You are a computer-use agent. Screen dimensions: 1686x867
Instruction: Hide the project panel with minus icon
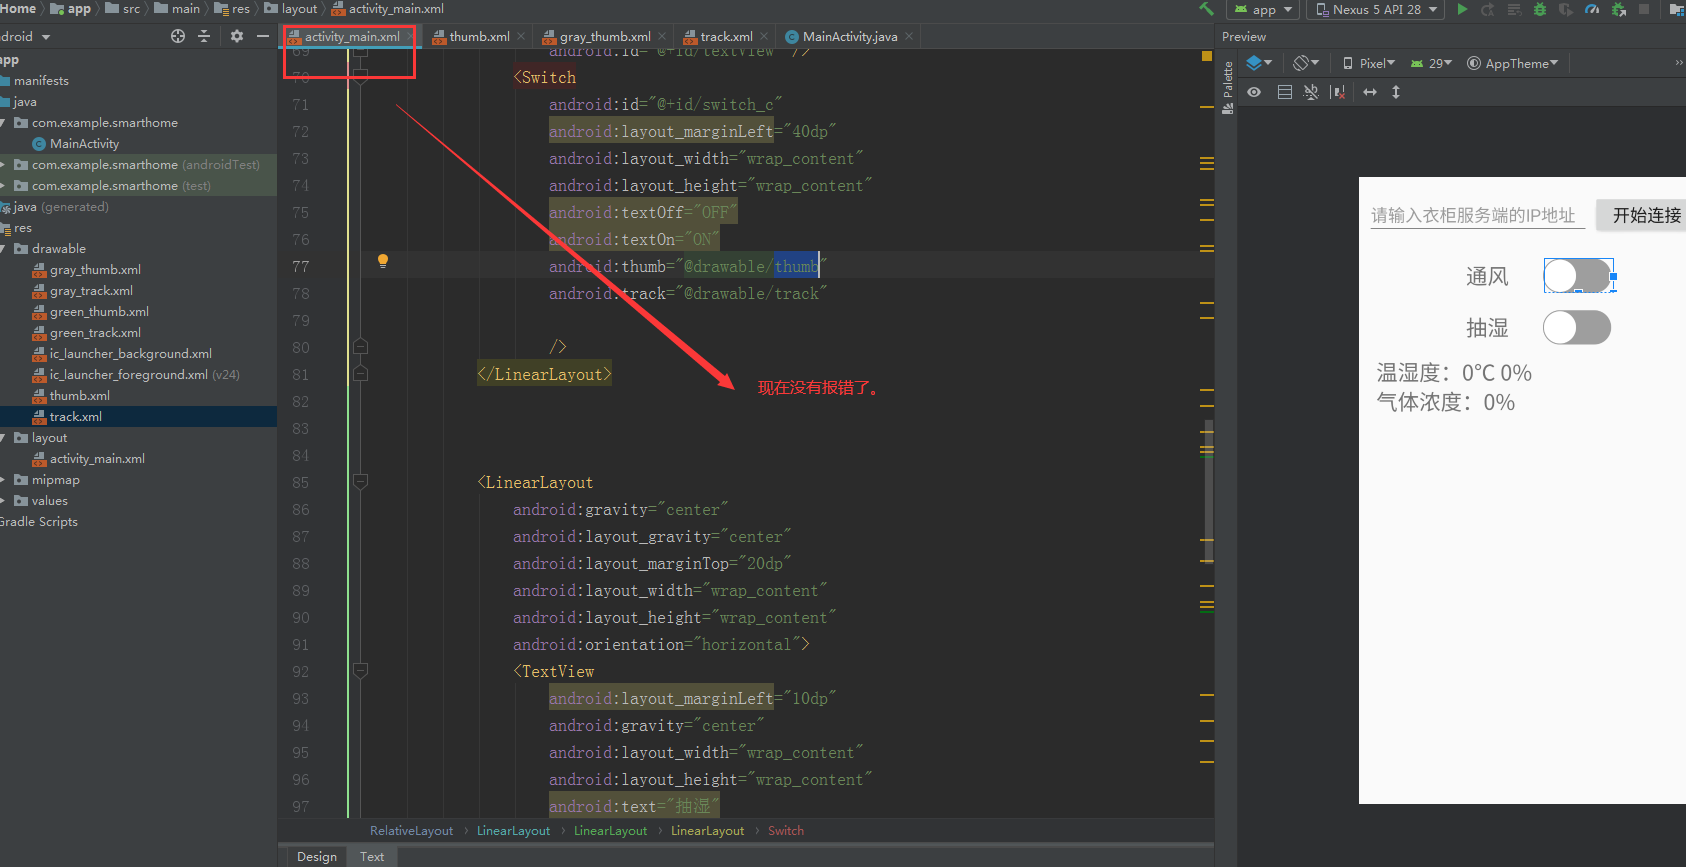(263, 36)
